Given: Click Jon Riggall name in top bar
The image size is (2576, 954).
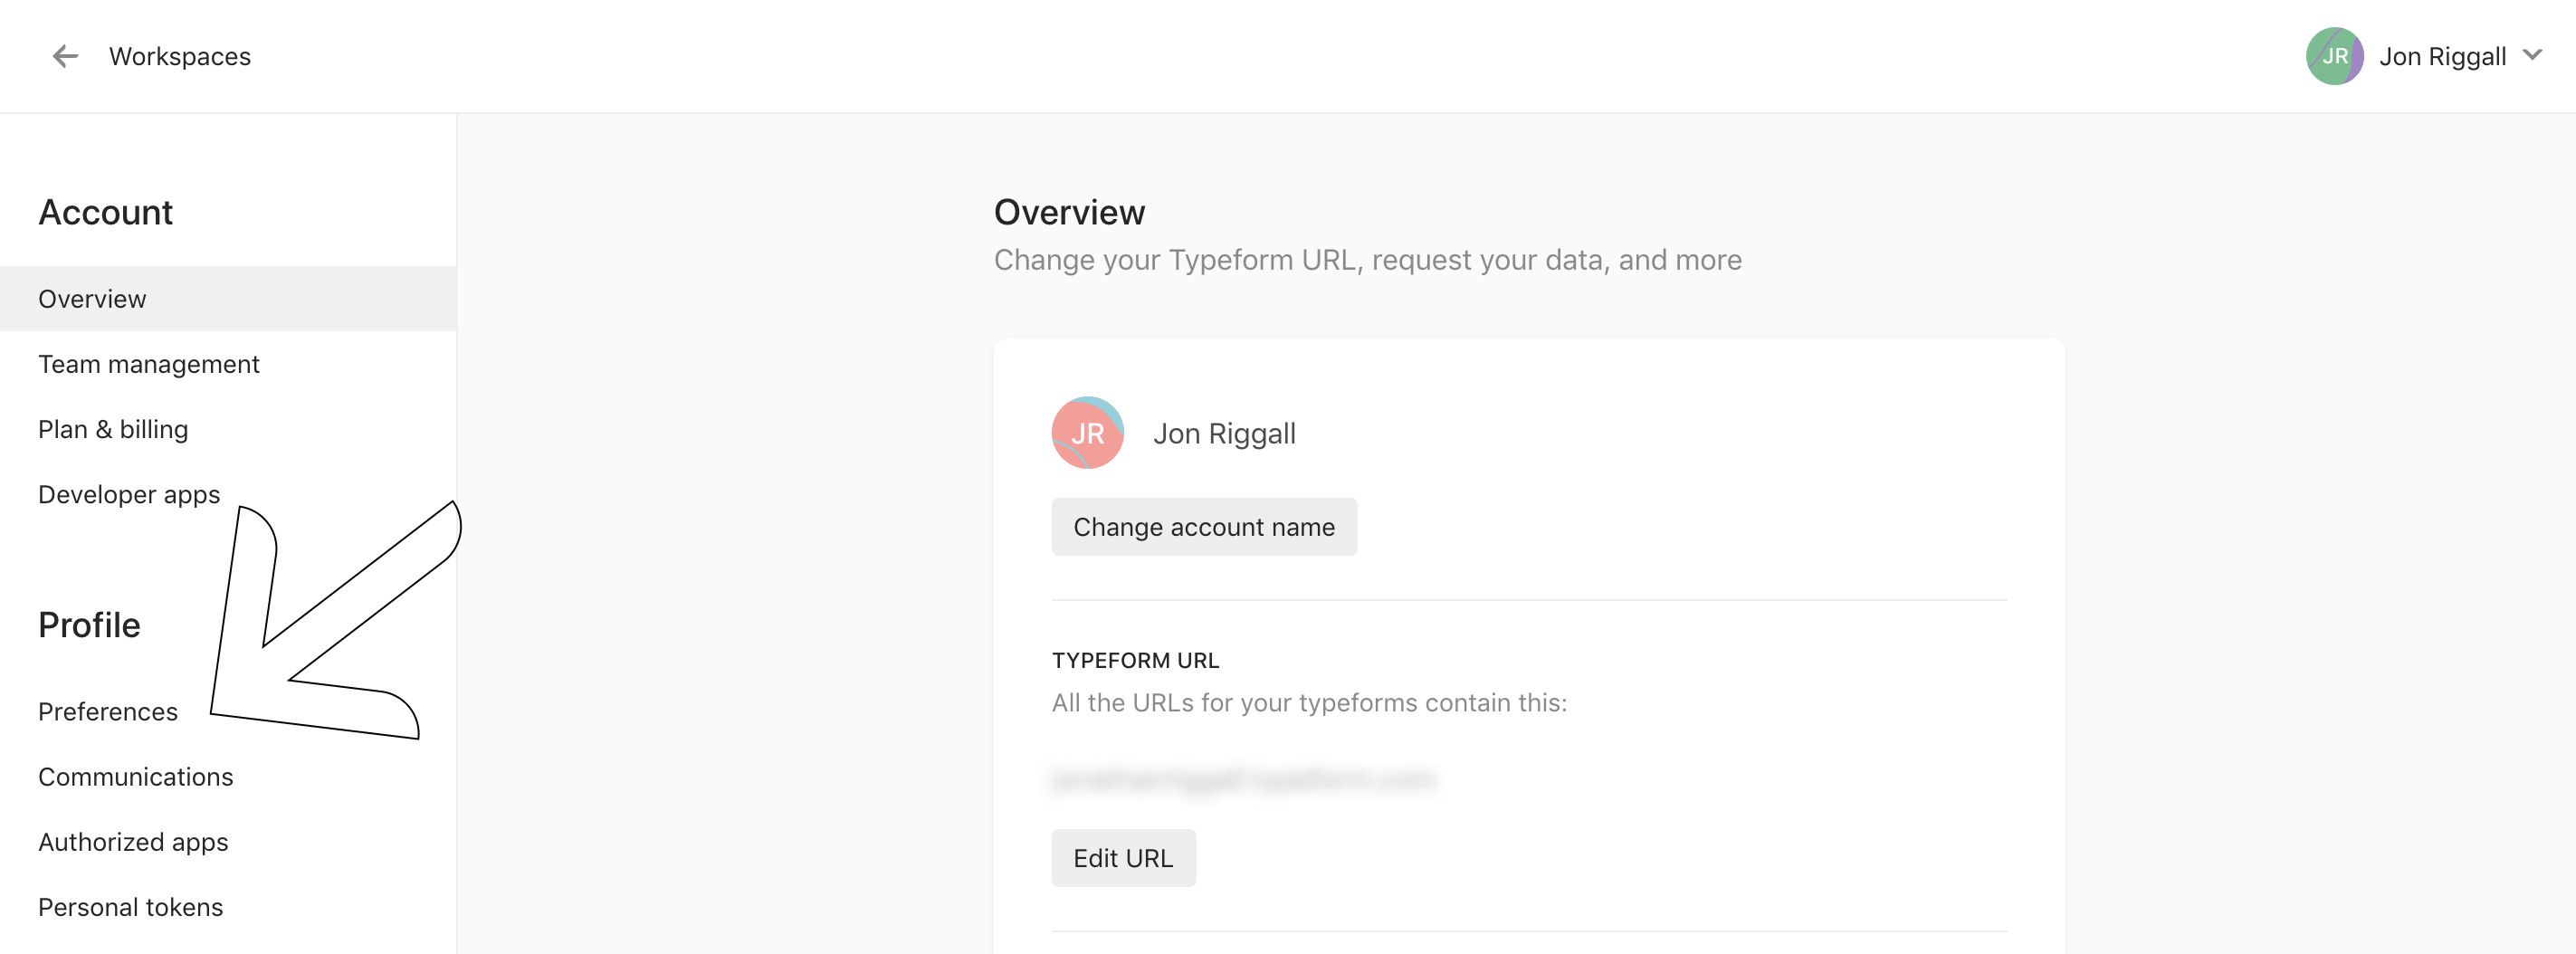Looking at the screenshot, I should pyautogui.click(x=2442, y=56).
